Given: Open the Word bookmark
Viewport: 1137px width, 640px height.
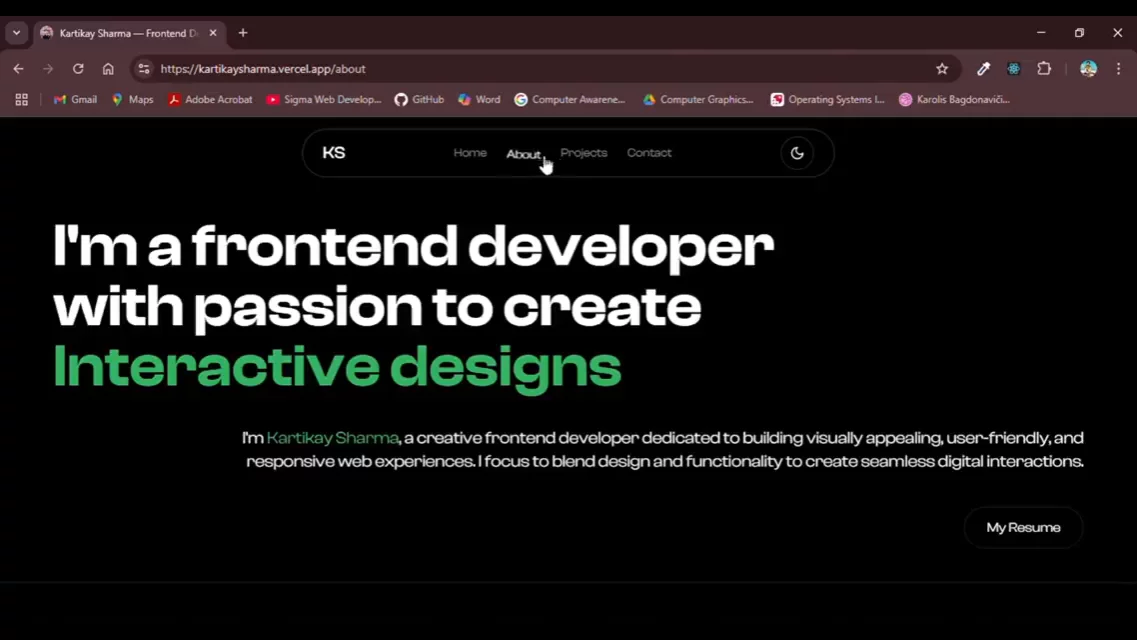Looking at the screenshot, I should tap(479, 99).
